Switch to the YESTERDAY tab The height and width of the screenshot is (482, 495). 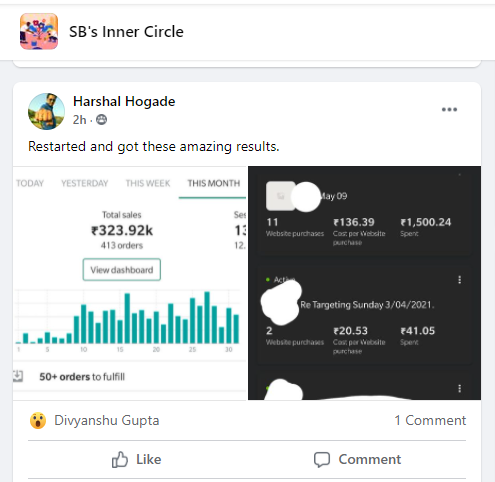point(84,183)
